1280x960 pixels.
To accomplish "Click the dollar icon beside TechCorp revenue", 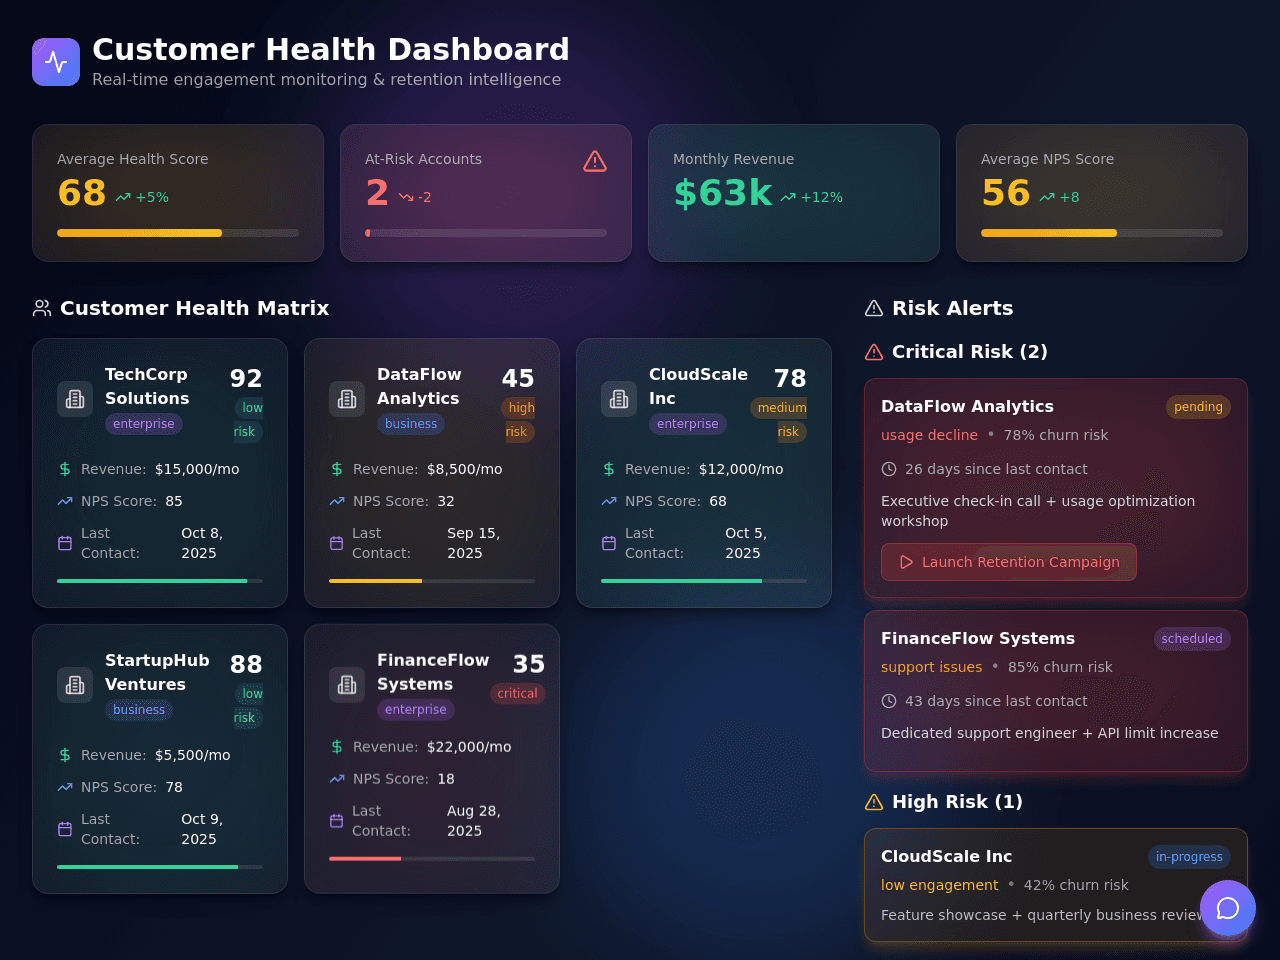I will tap(65, 469).
